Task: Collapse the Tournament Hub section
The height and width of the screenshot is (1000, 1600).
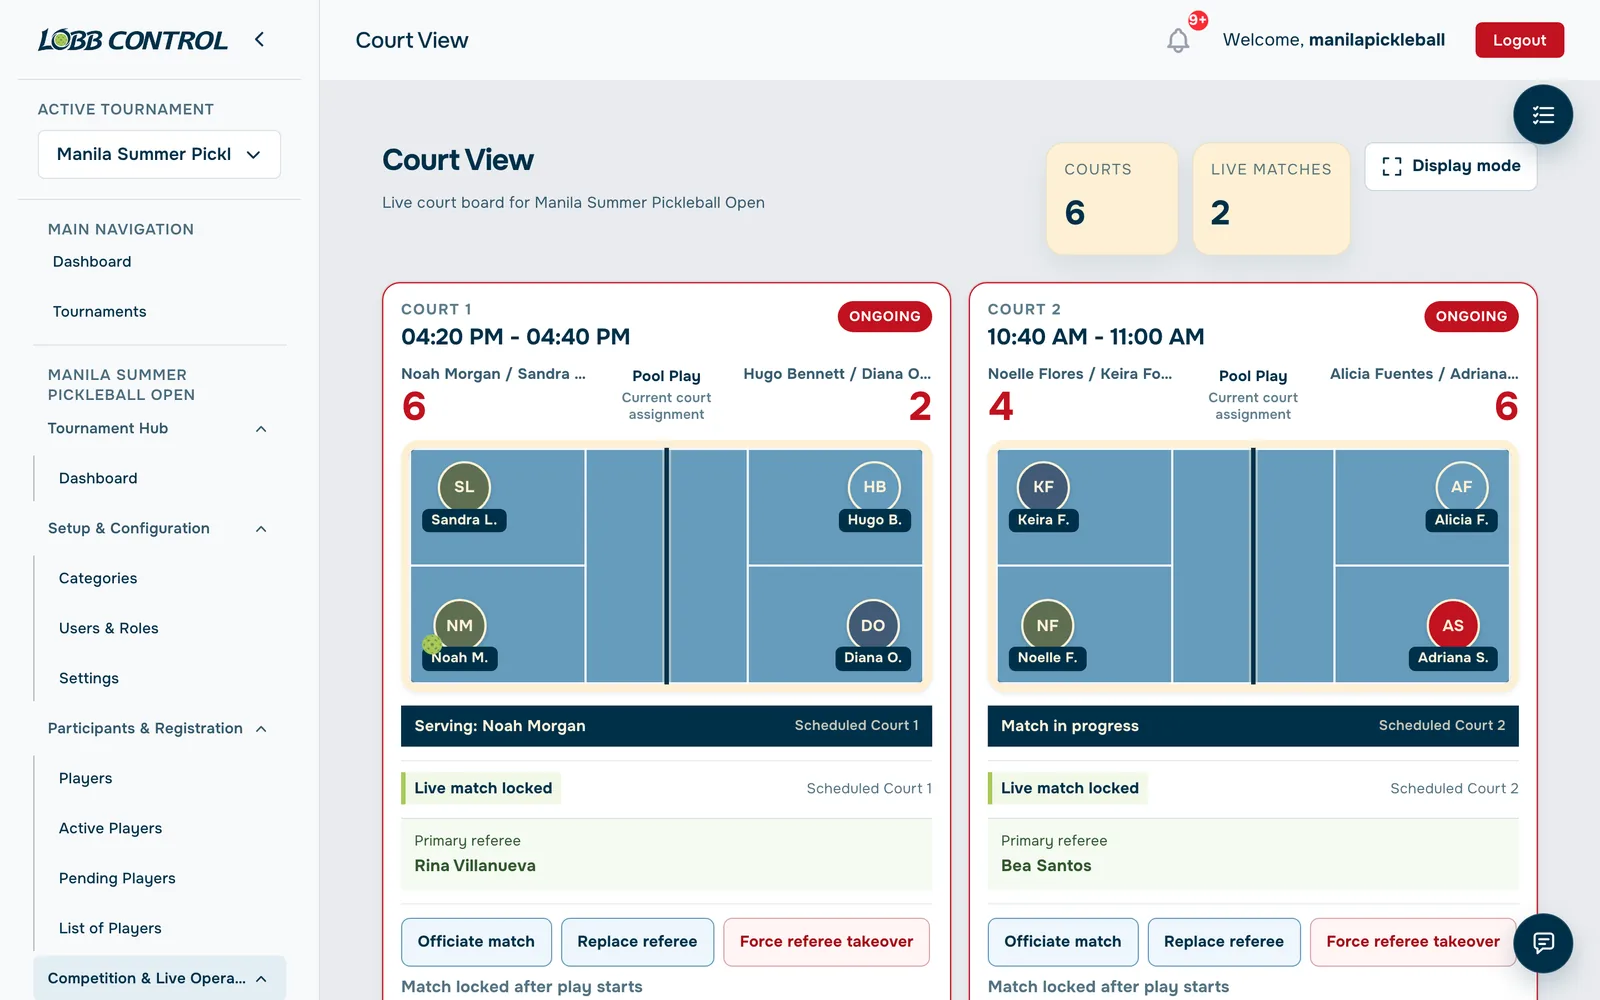Action: (x=261, y=429)
